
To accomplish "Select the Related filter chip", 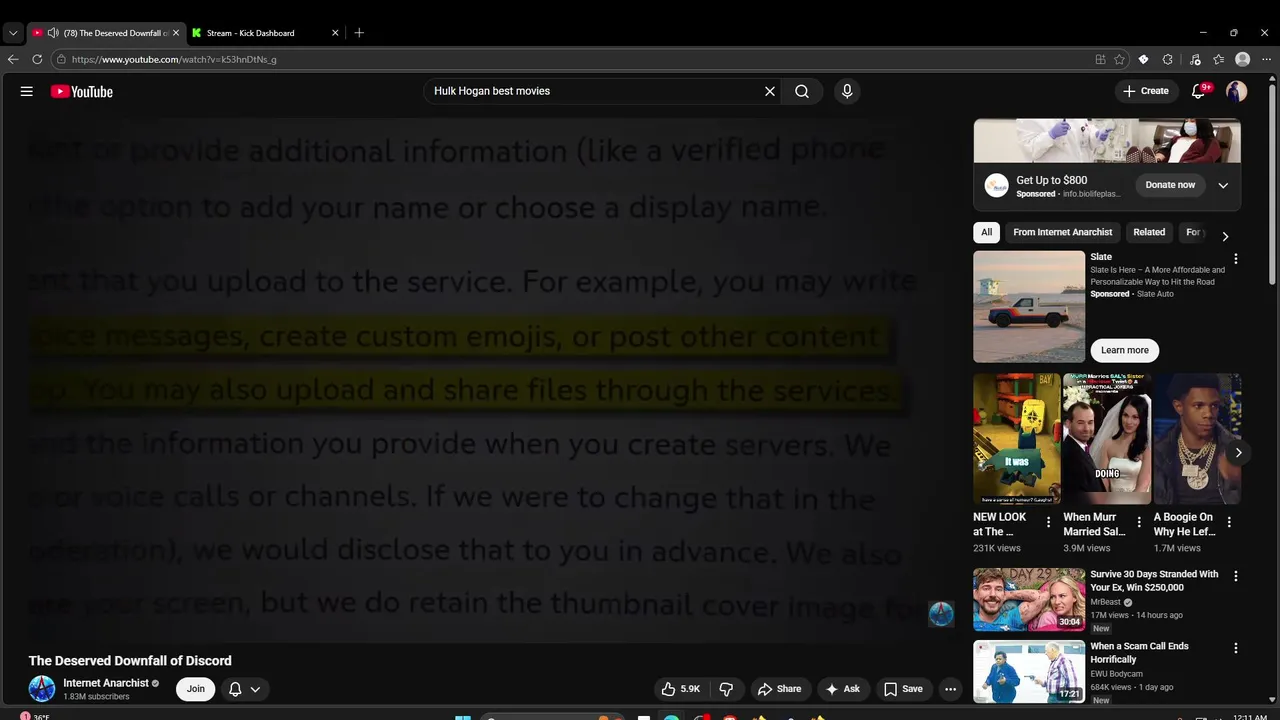I will (1149, 232).
